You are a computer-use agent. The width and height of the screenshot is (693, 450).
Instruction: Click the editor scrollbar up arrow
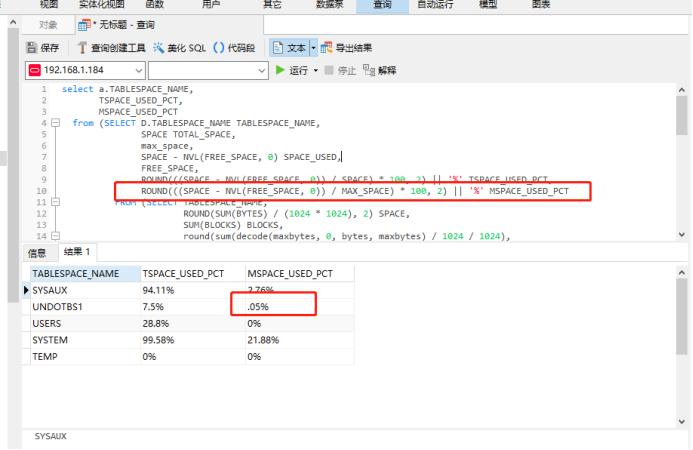[682, 90]
